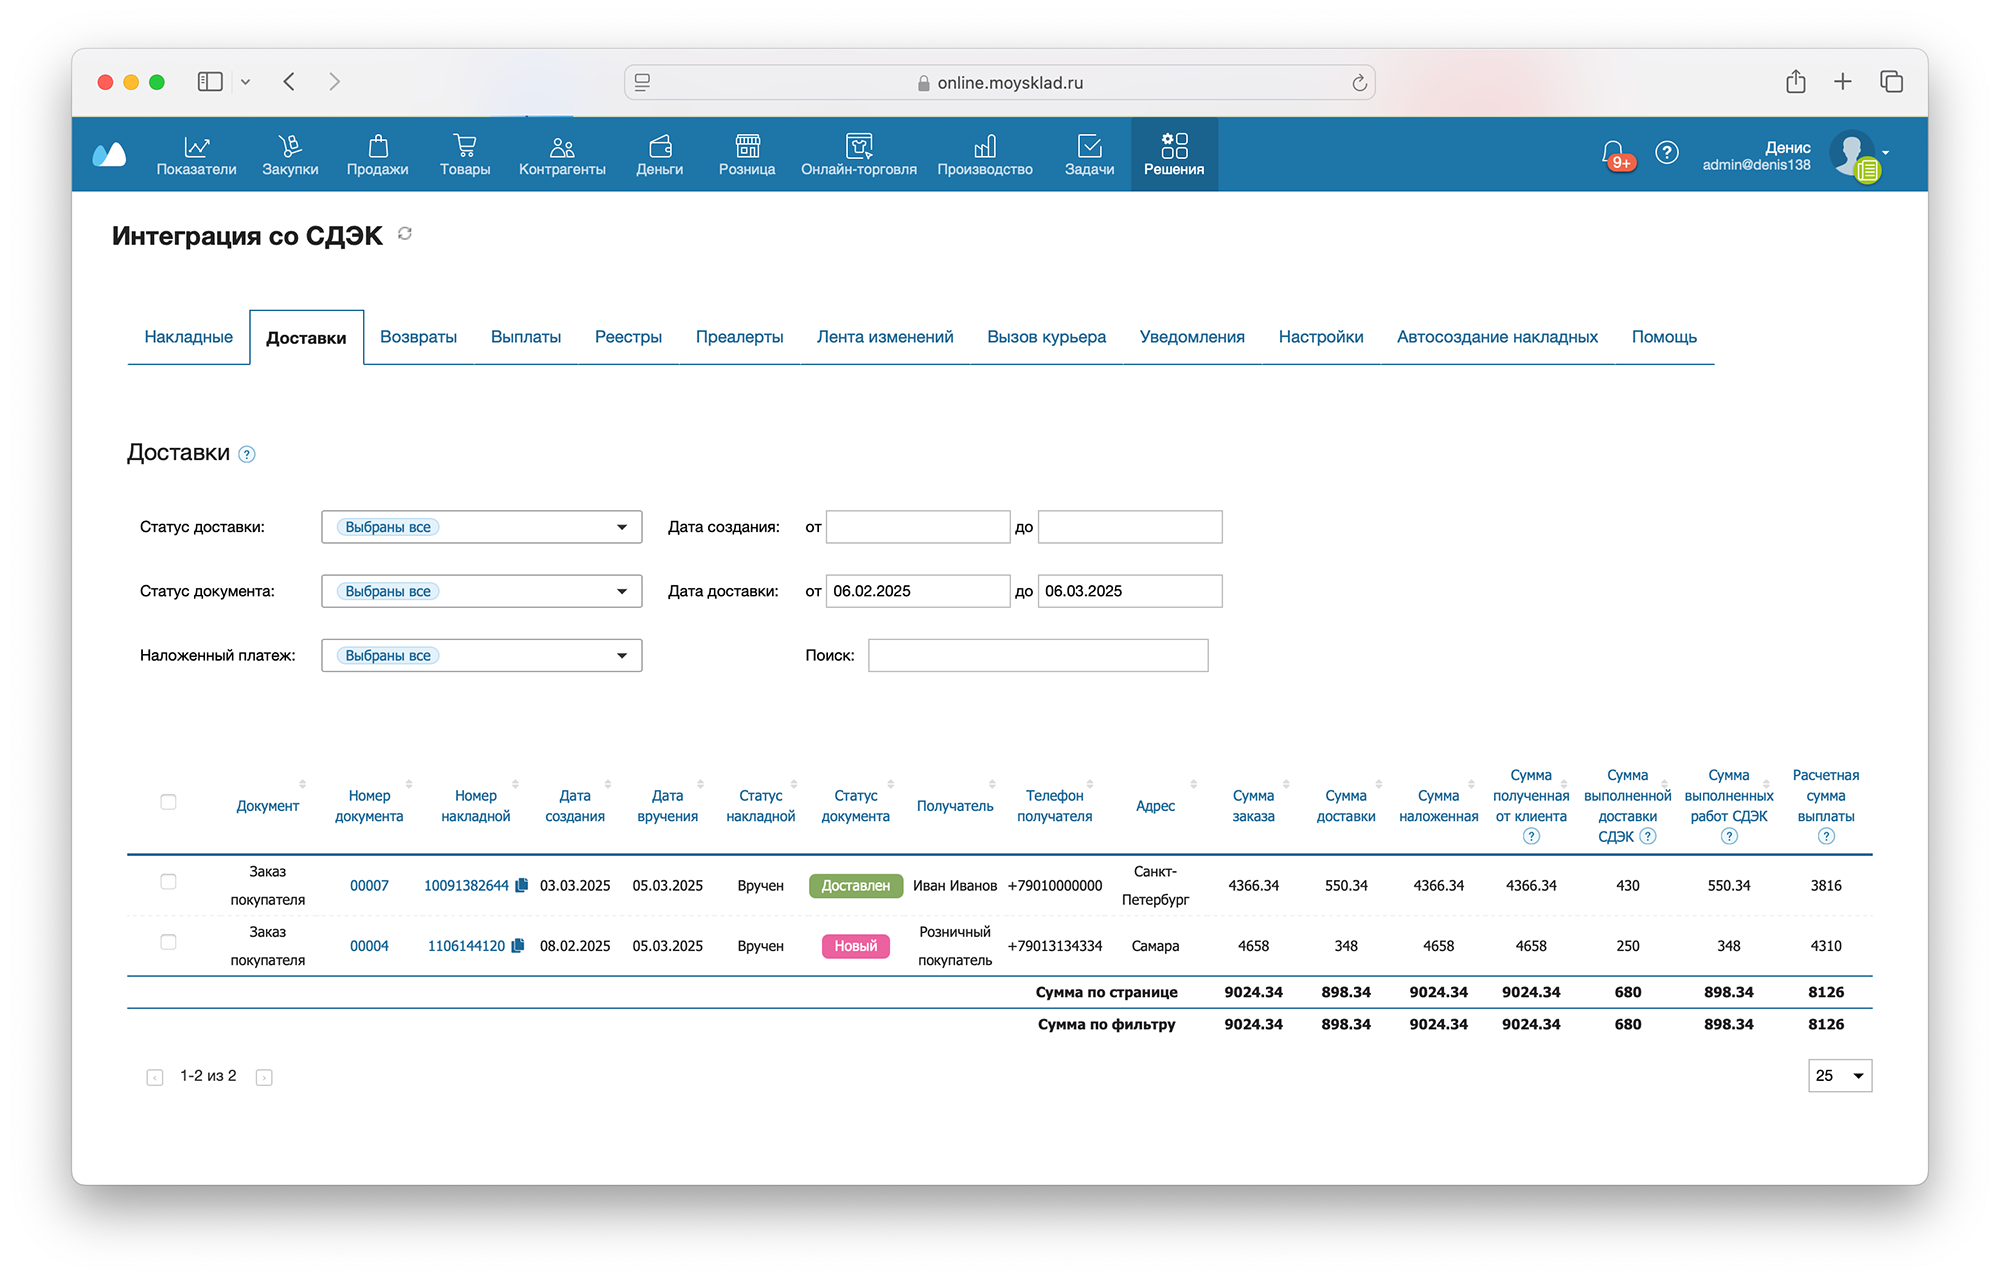Switch to the Возвраты tab

click(418, 337)
